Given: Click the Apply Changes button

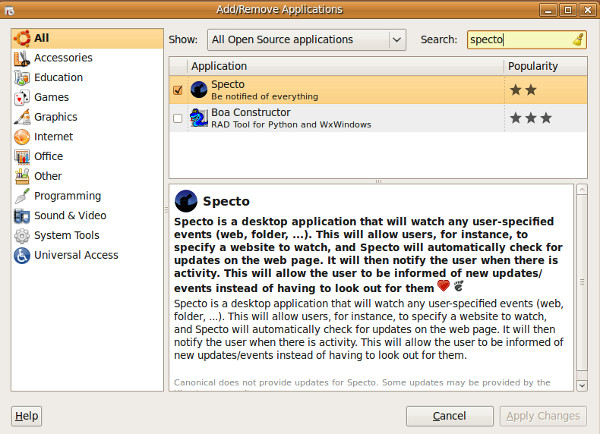Looking at the screenshot, I should (543, 416).
